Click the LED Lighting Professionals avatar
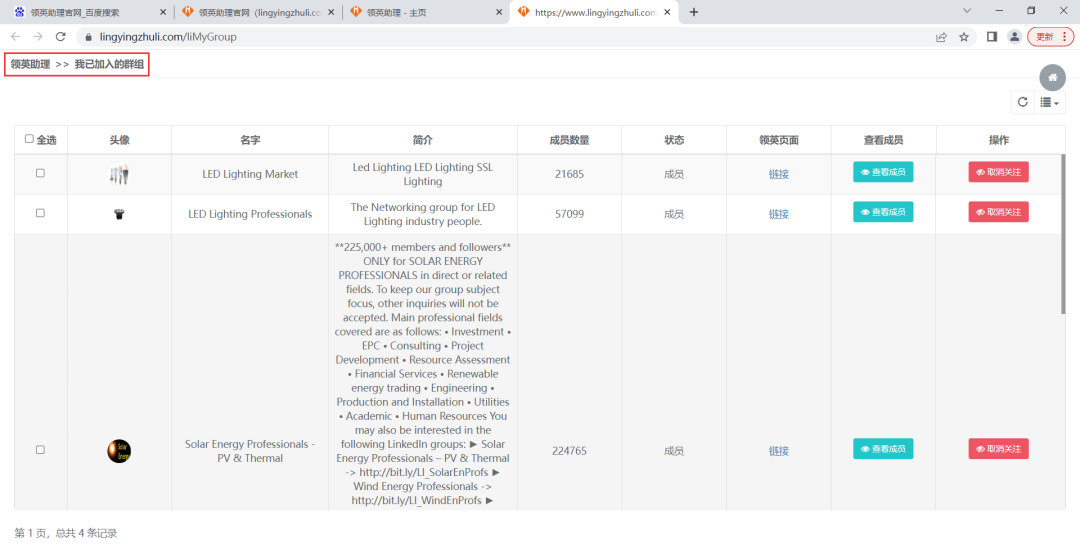The height and width of the screenshot is (548, 1080). click(119, 215)
